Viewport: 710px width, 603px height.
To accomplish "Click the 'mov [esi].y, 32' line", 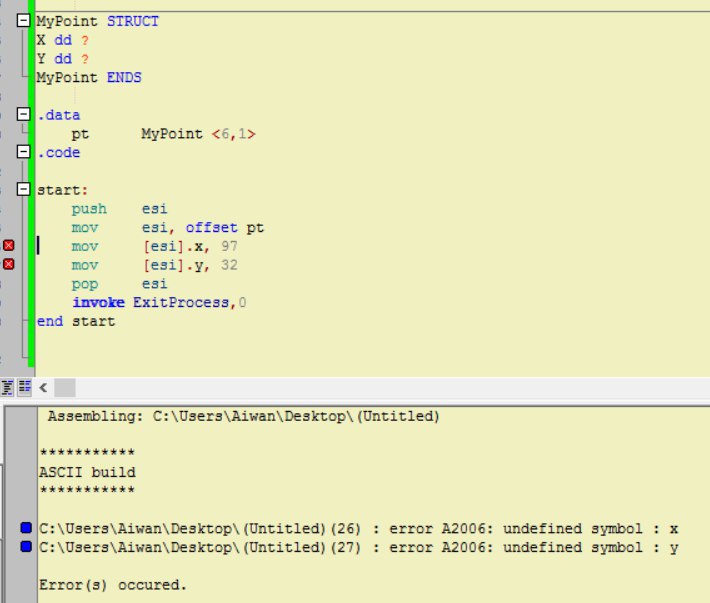I will point(154,265).
